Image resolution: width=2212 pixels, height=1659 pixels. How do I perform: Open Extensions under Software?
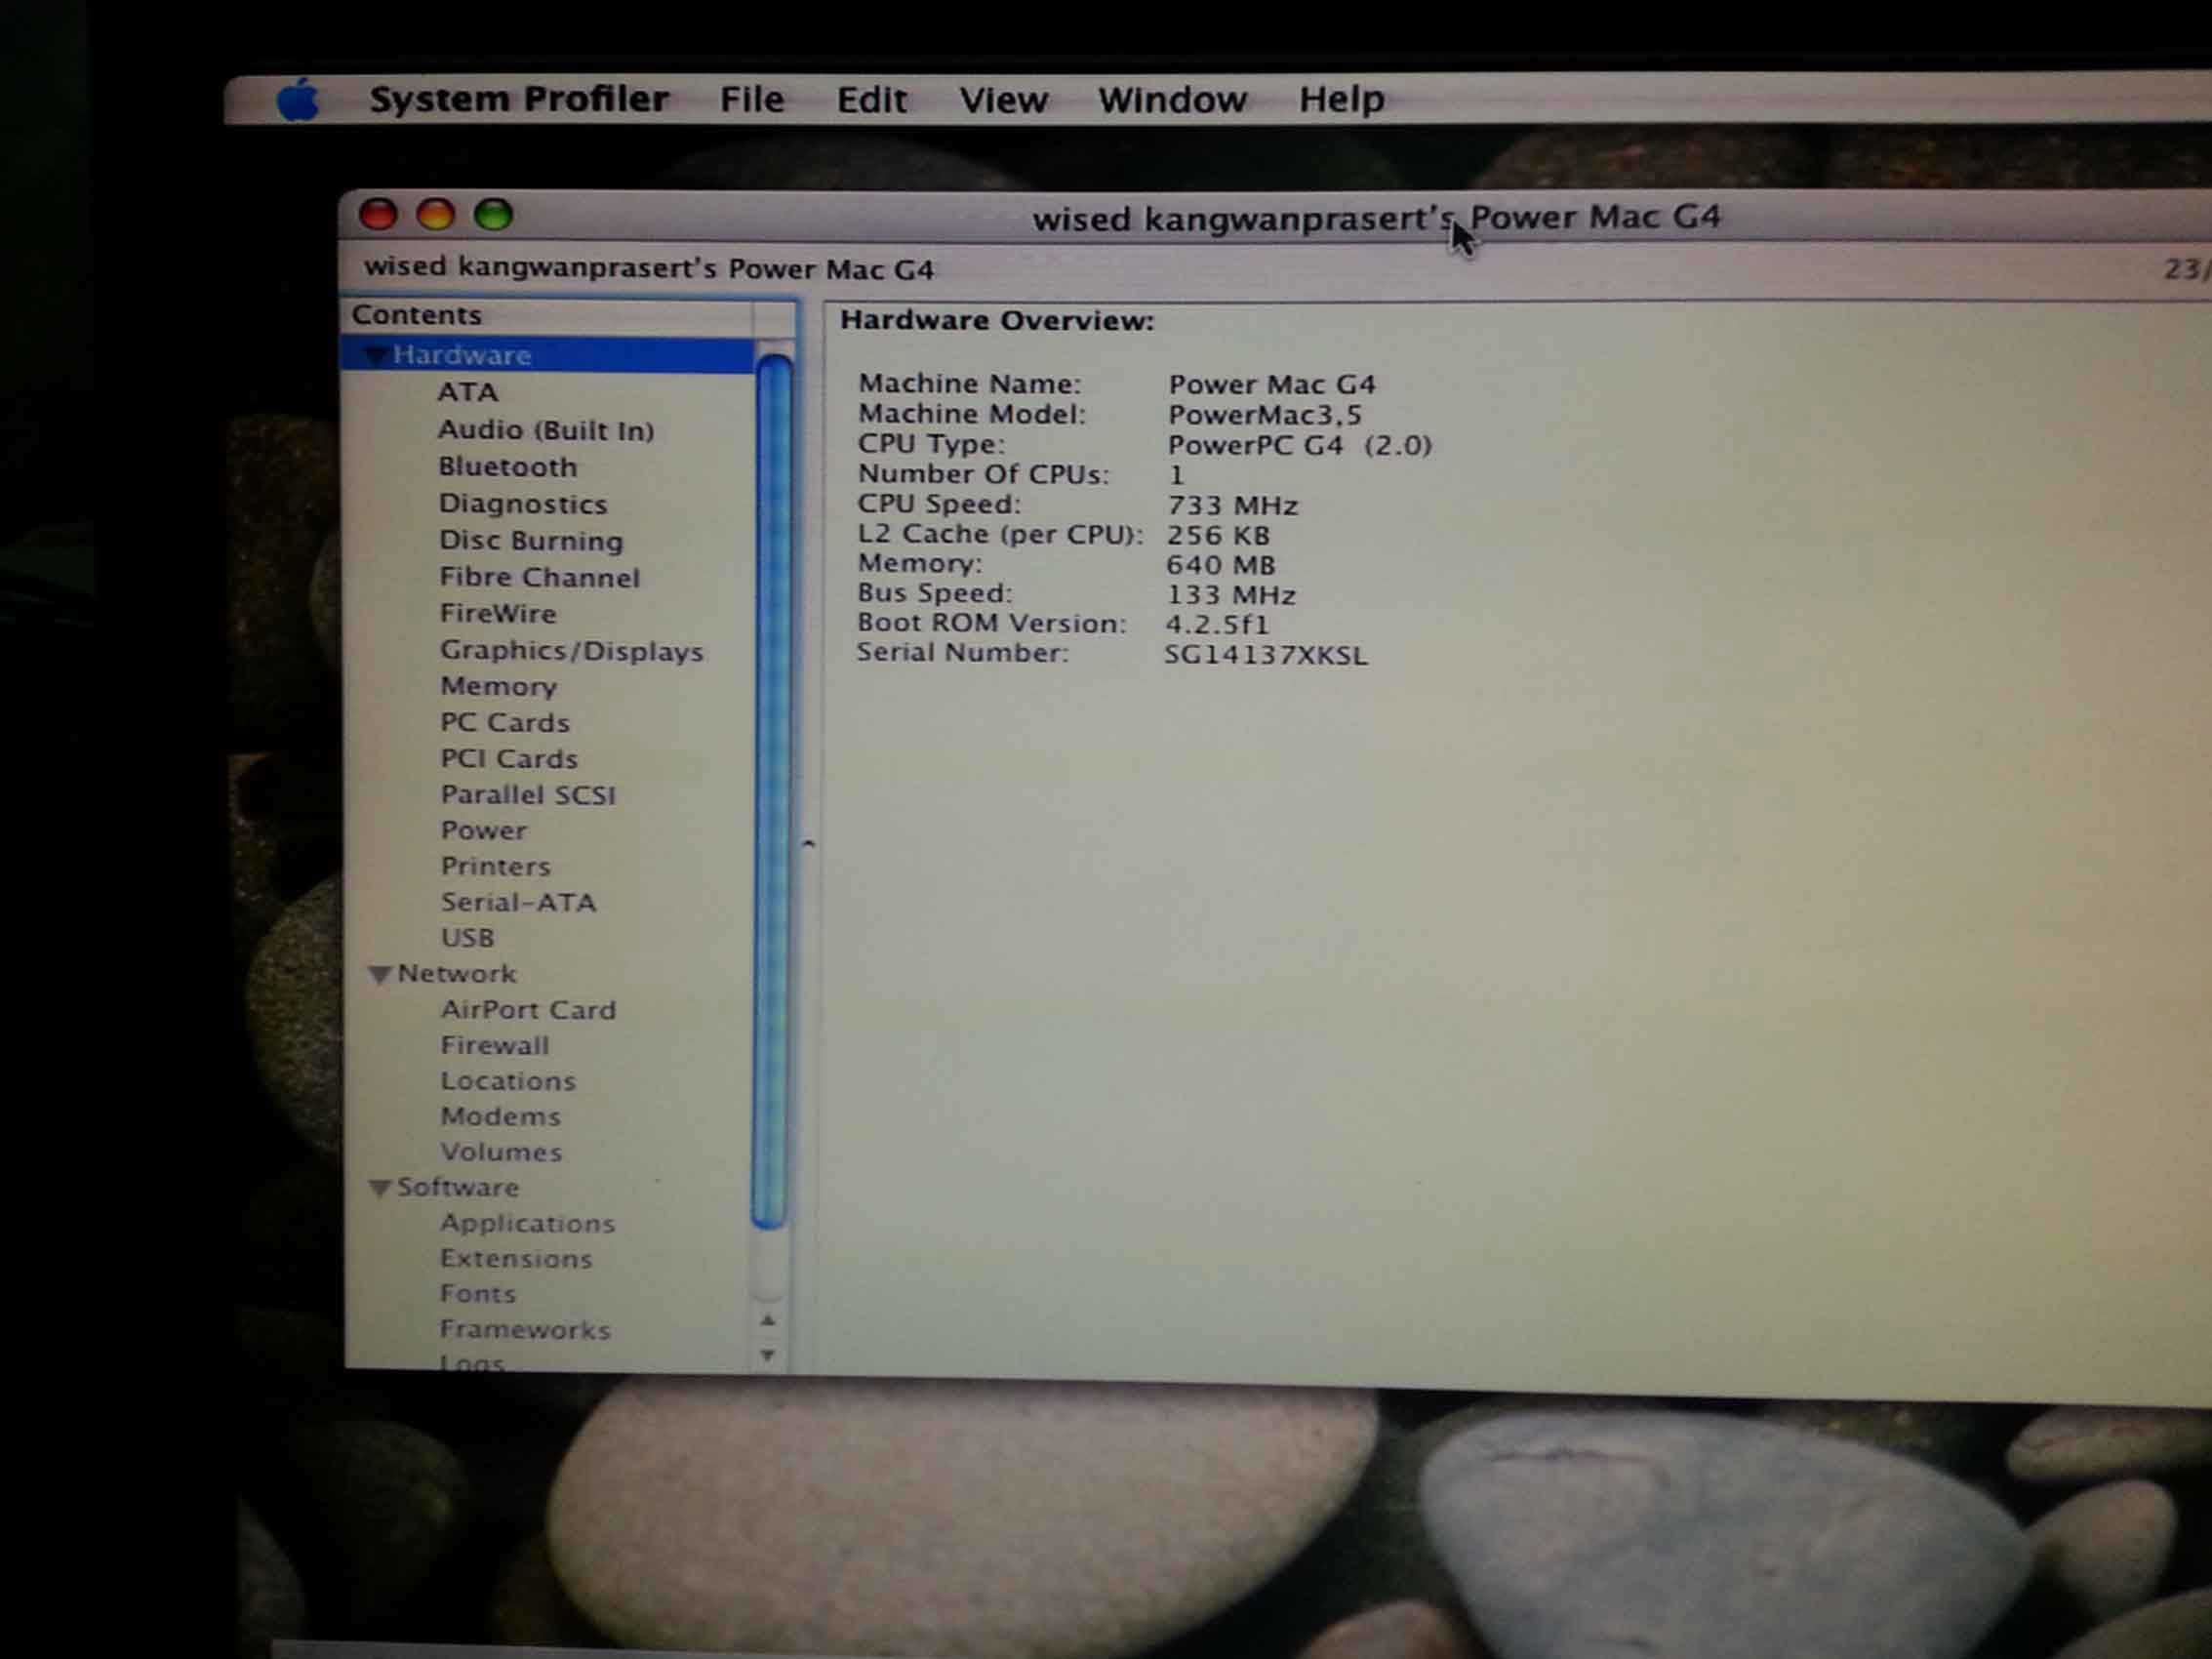pos(516,1259)
